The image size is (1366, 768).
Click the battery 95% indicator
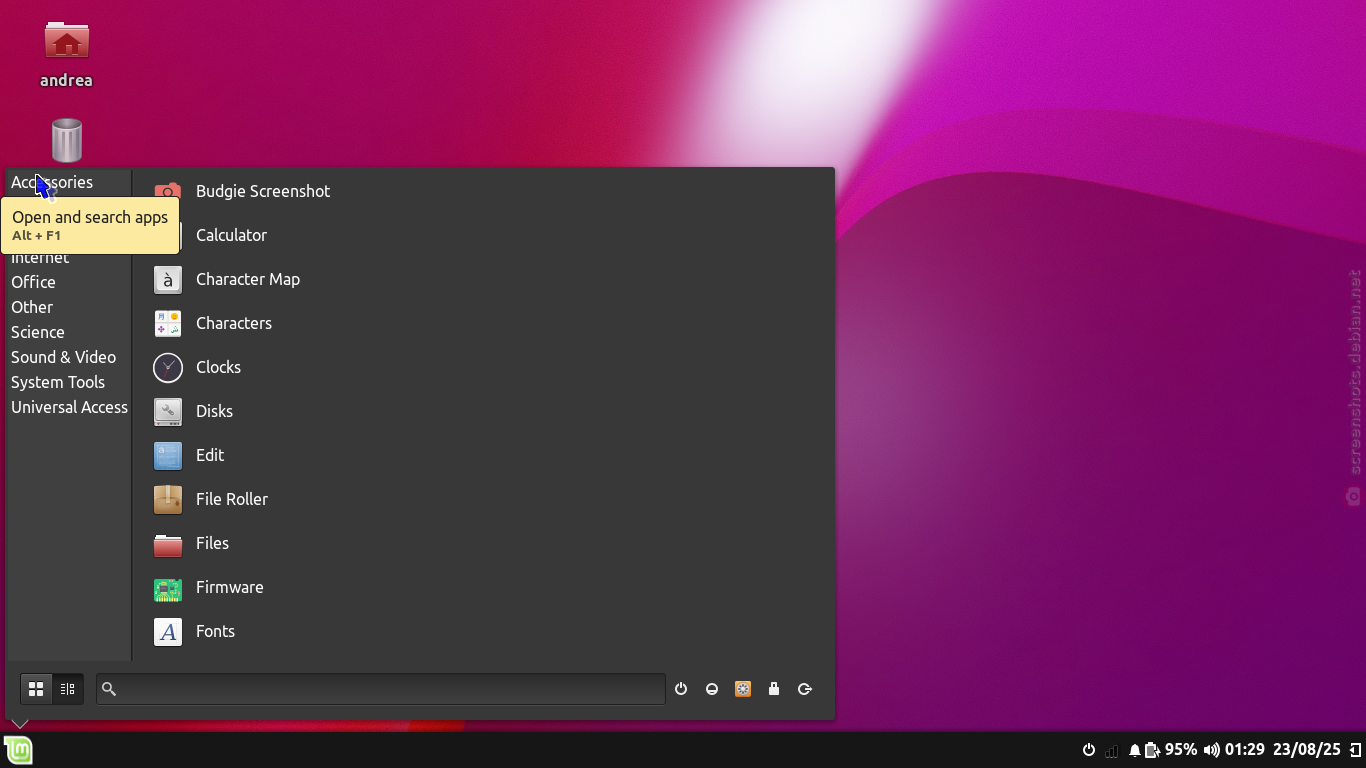pyautogui.click(x=1171, y=750)
